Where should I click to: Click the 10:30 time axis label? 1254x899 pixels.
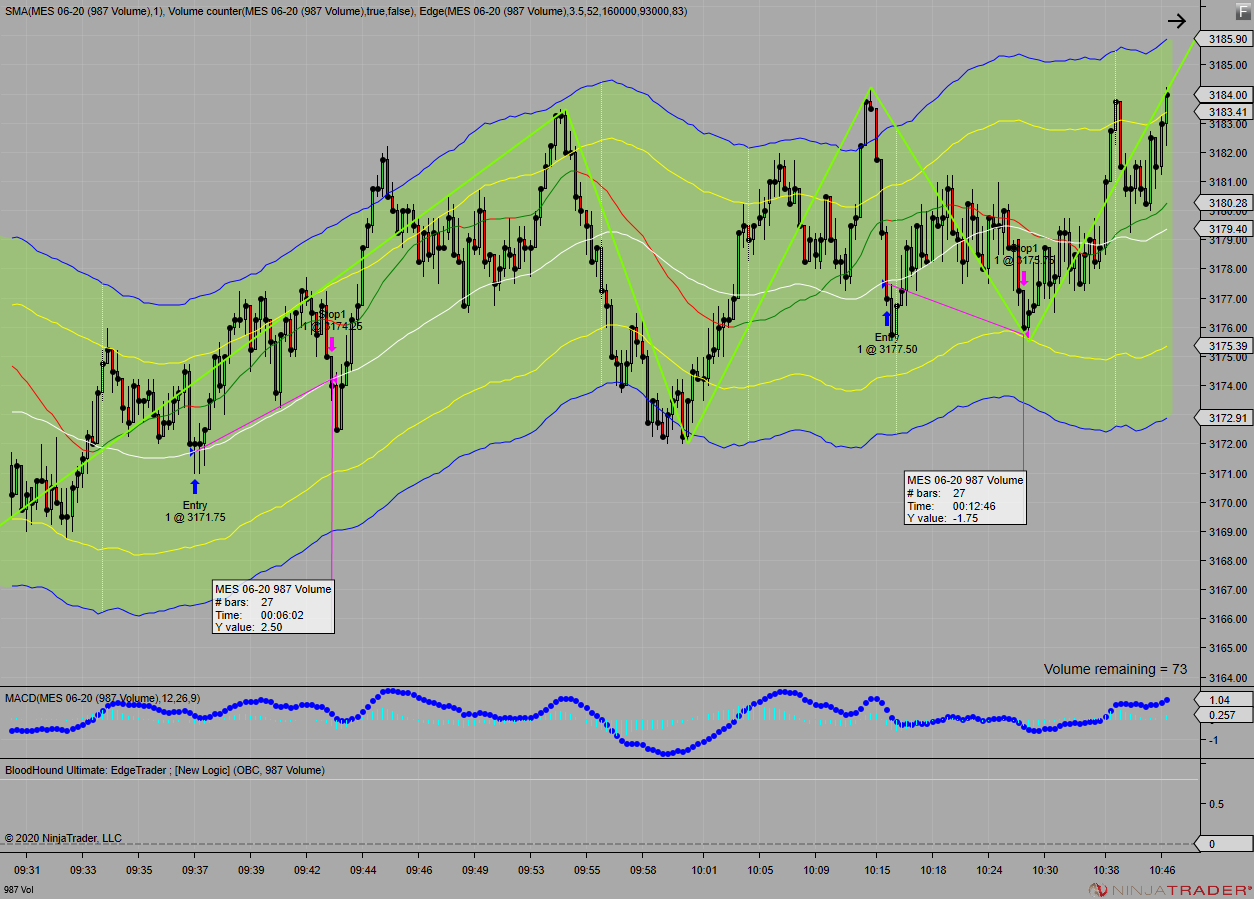(1045, 871)
